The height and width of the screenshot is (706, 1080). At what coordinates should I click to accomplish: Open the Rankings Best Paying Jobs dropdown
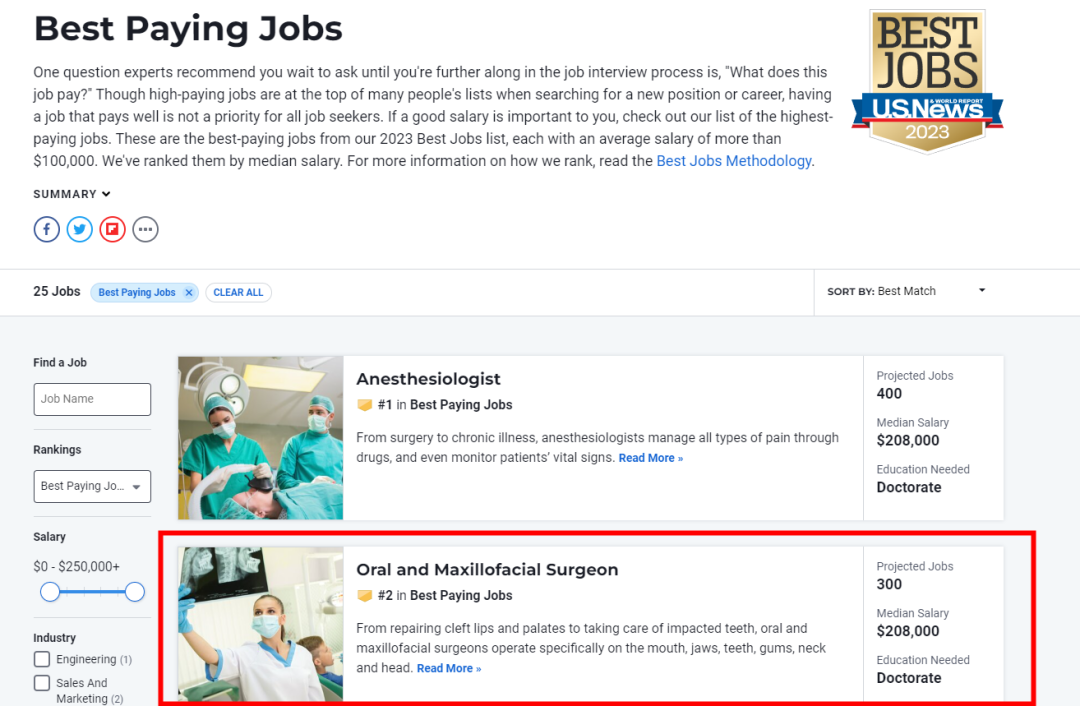(92, 486)
